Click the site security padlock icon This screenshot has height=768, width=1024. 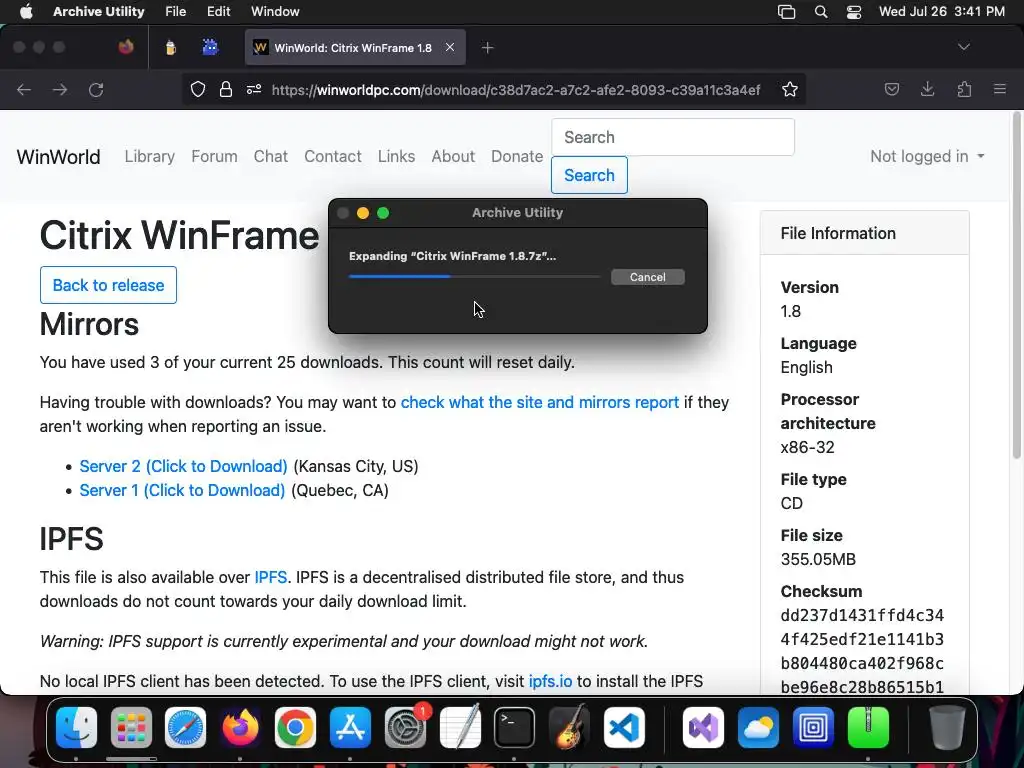[226, 89]
